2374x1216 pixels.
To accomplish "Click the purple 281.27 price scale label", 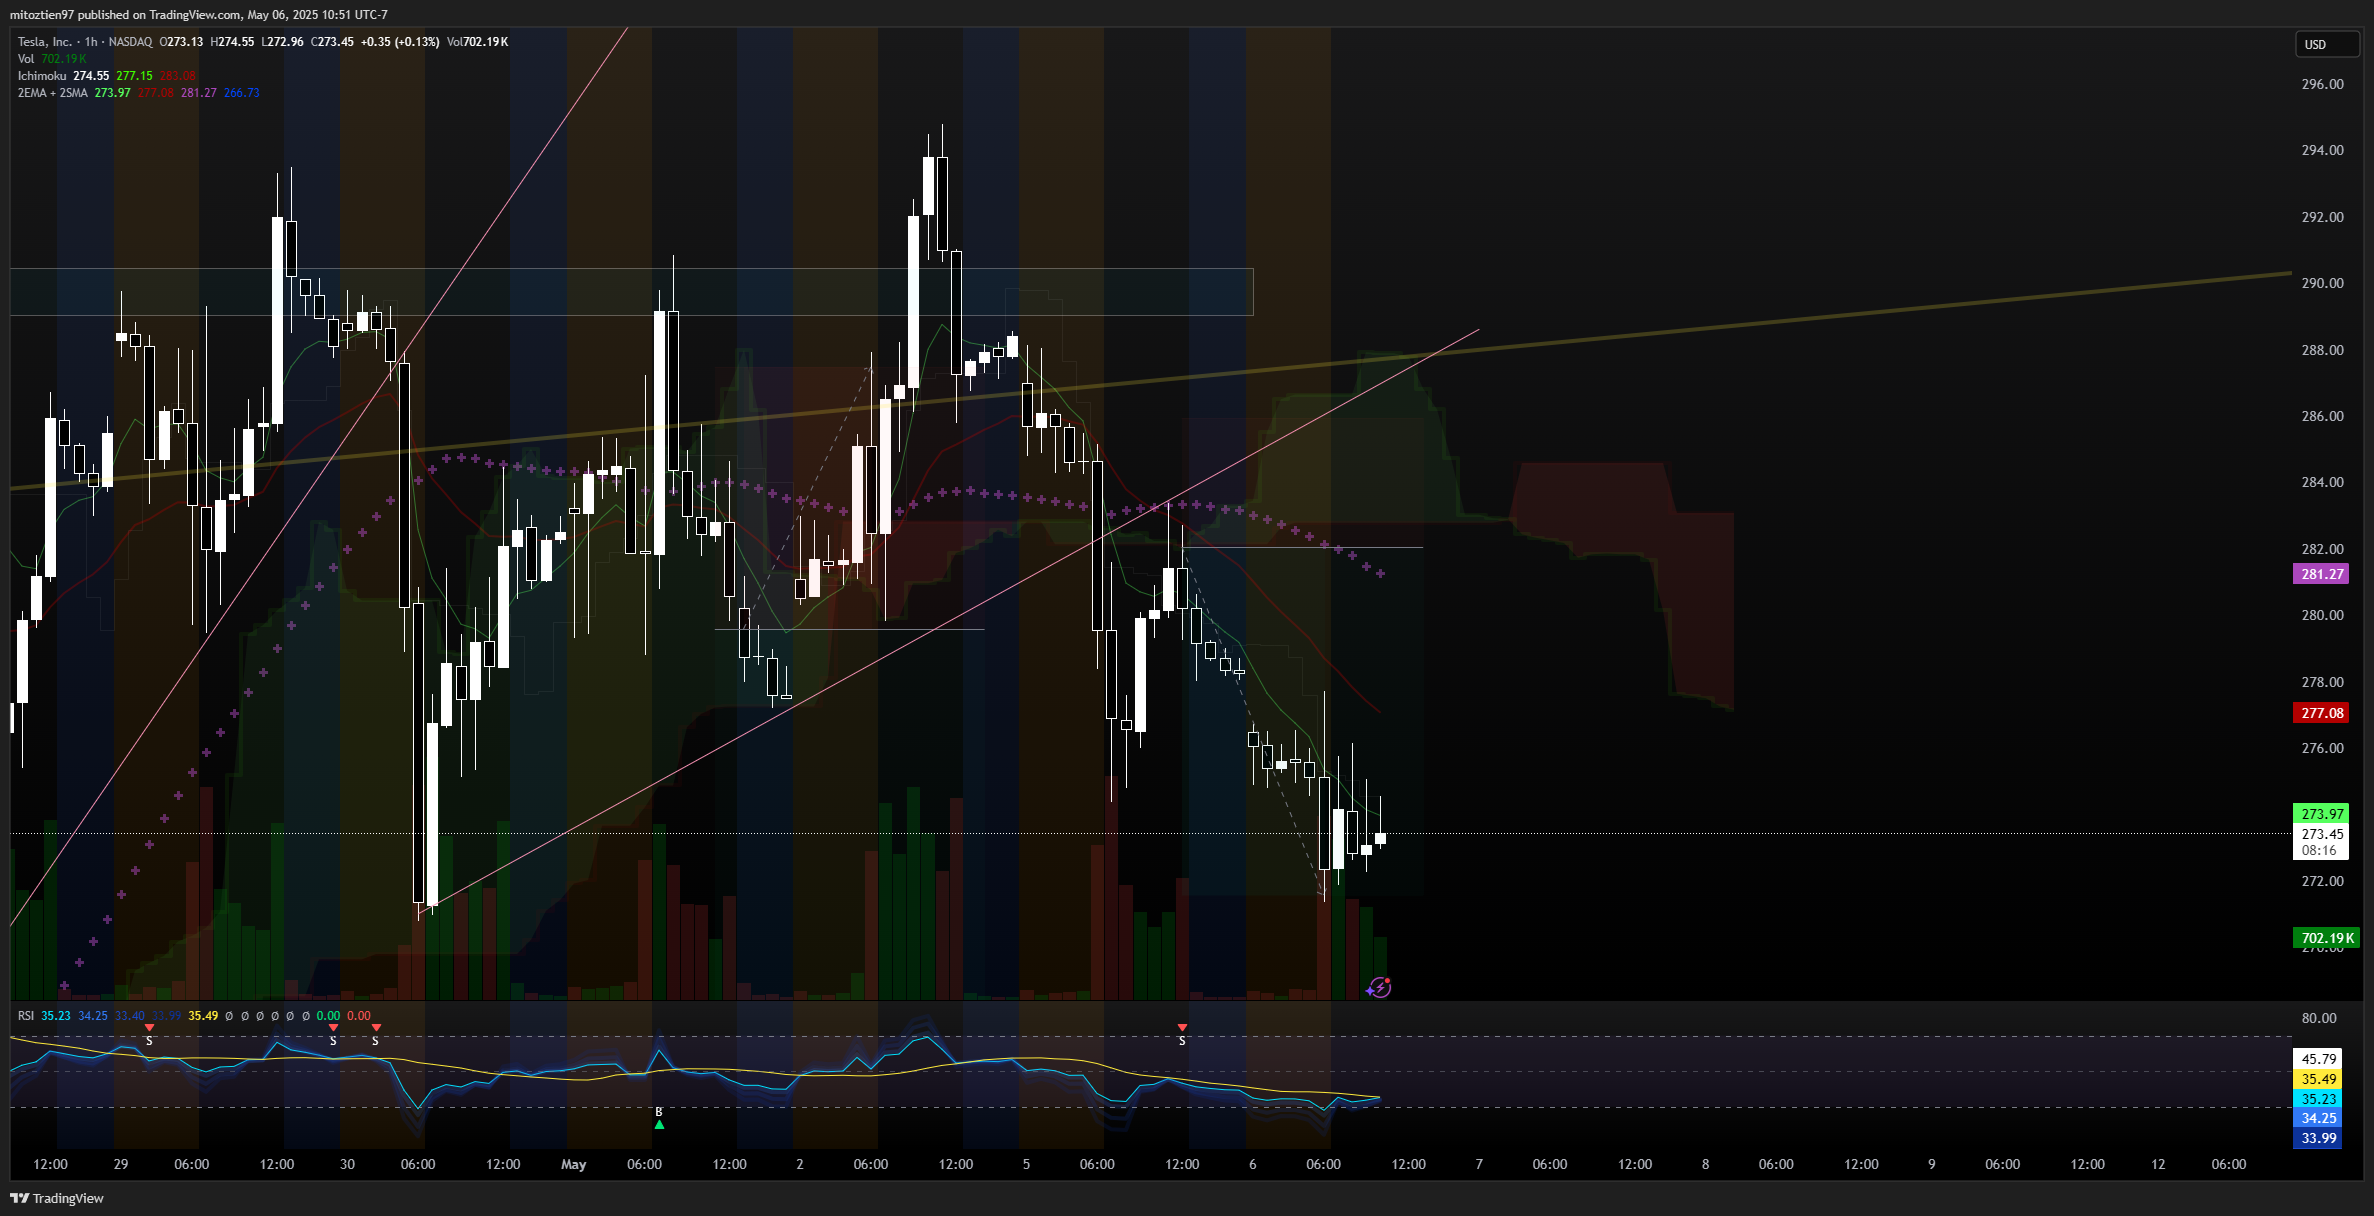I will coord(2322,574).
